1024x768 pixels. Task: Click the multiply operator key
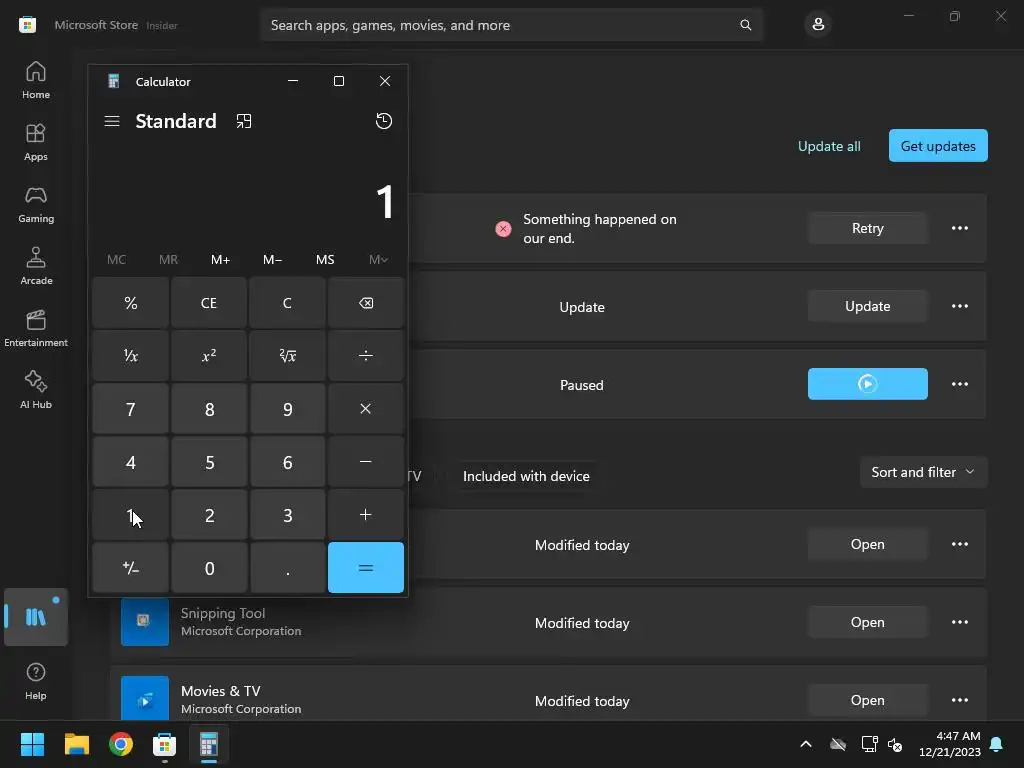pyautogui.click(x=366, y=409)
